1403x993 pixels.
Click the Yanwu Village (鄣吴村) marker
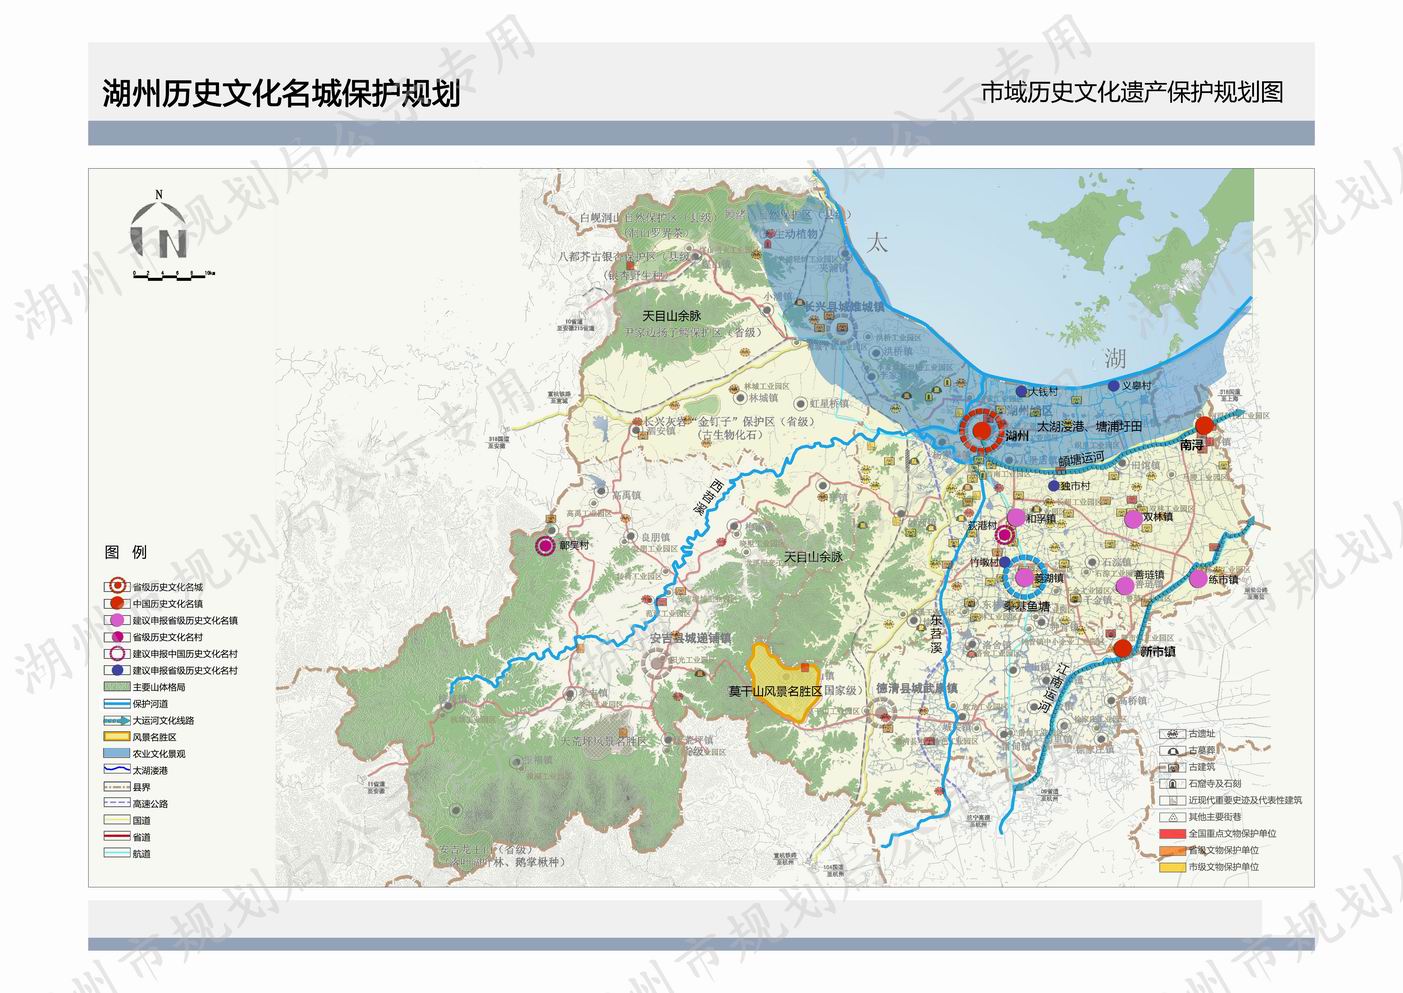tap(545, 546)
